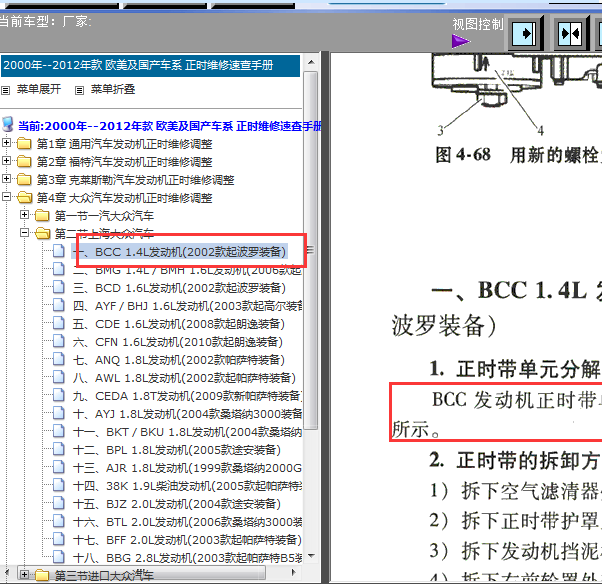Viewport: 602px width, 584px height.
Task: Select 第1章 通用汽车发动机正时维修调整
Action: tap(124, 144)
